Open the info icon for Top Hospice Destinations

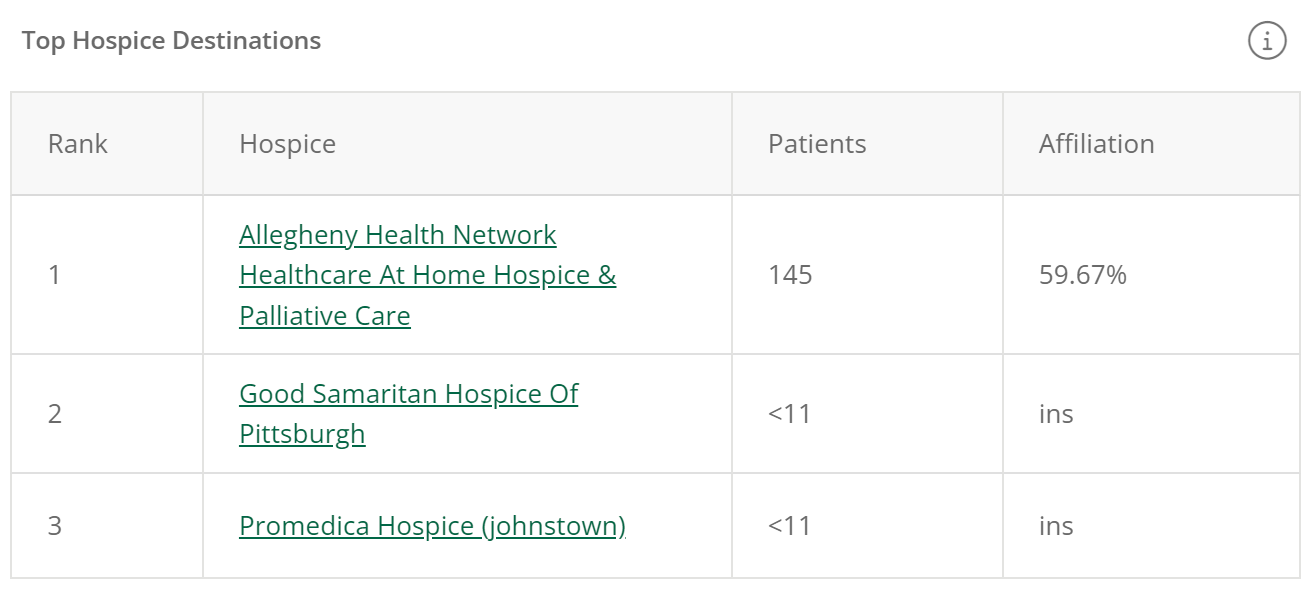[x=1267, y=41]
